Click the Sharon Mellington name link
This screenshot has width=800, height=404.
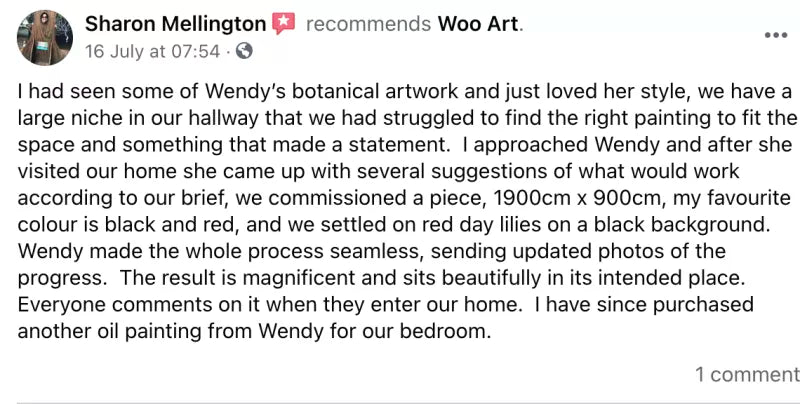pyautogui.click(x=175, y=24)
